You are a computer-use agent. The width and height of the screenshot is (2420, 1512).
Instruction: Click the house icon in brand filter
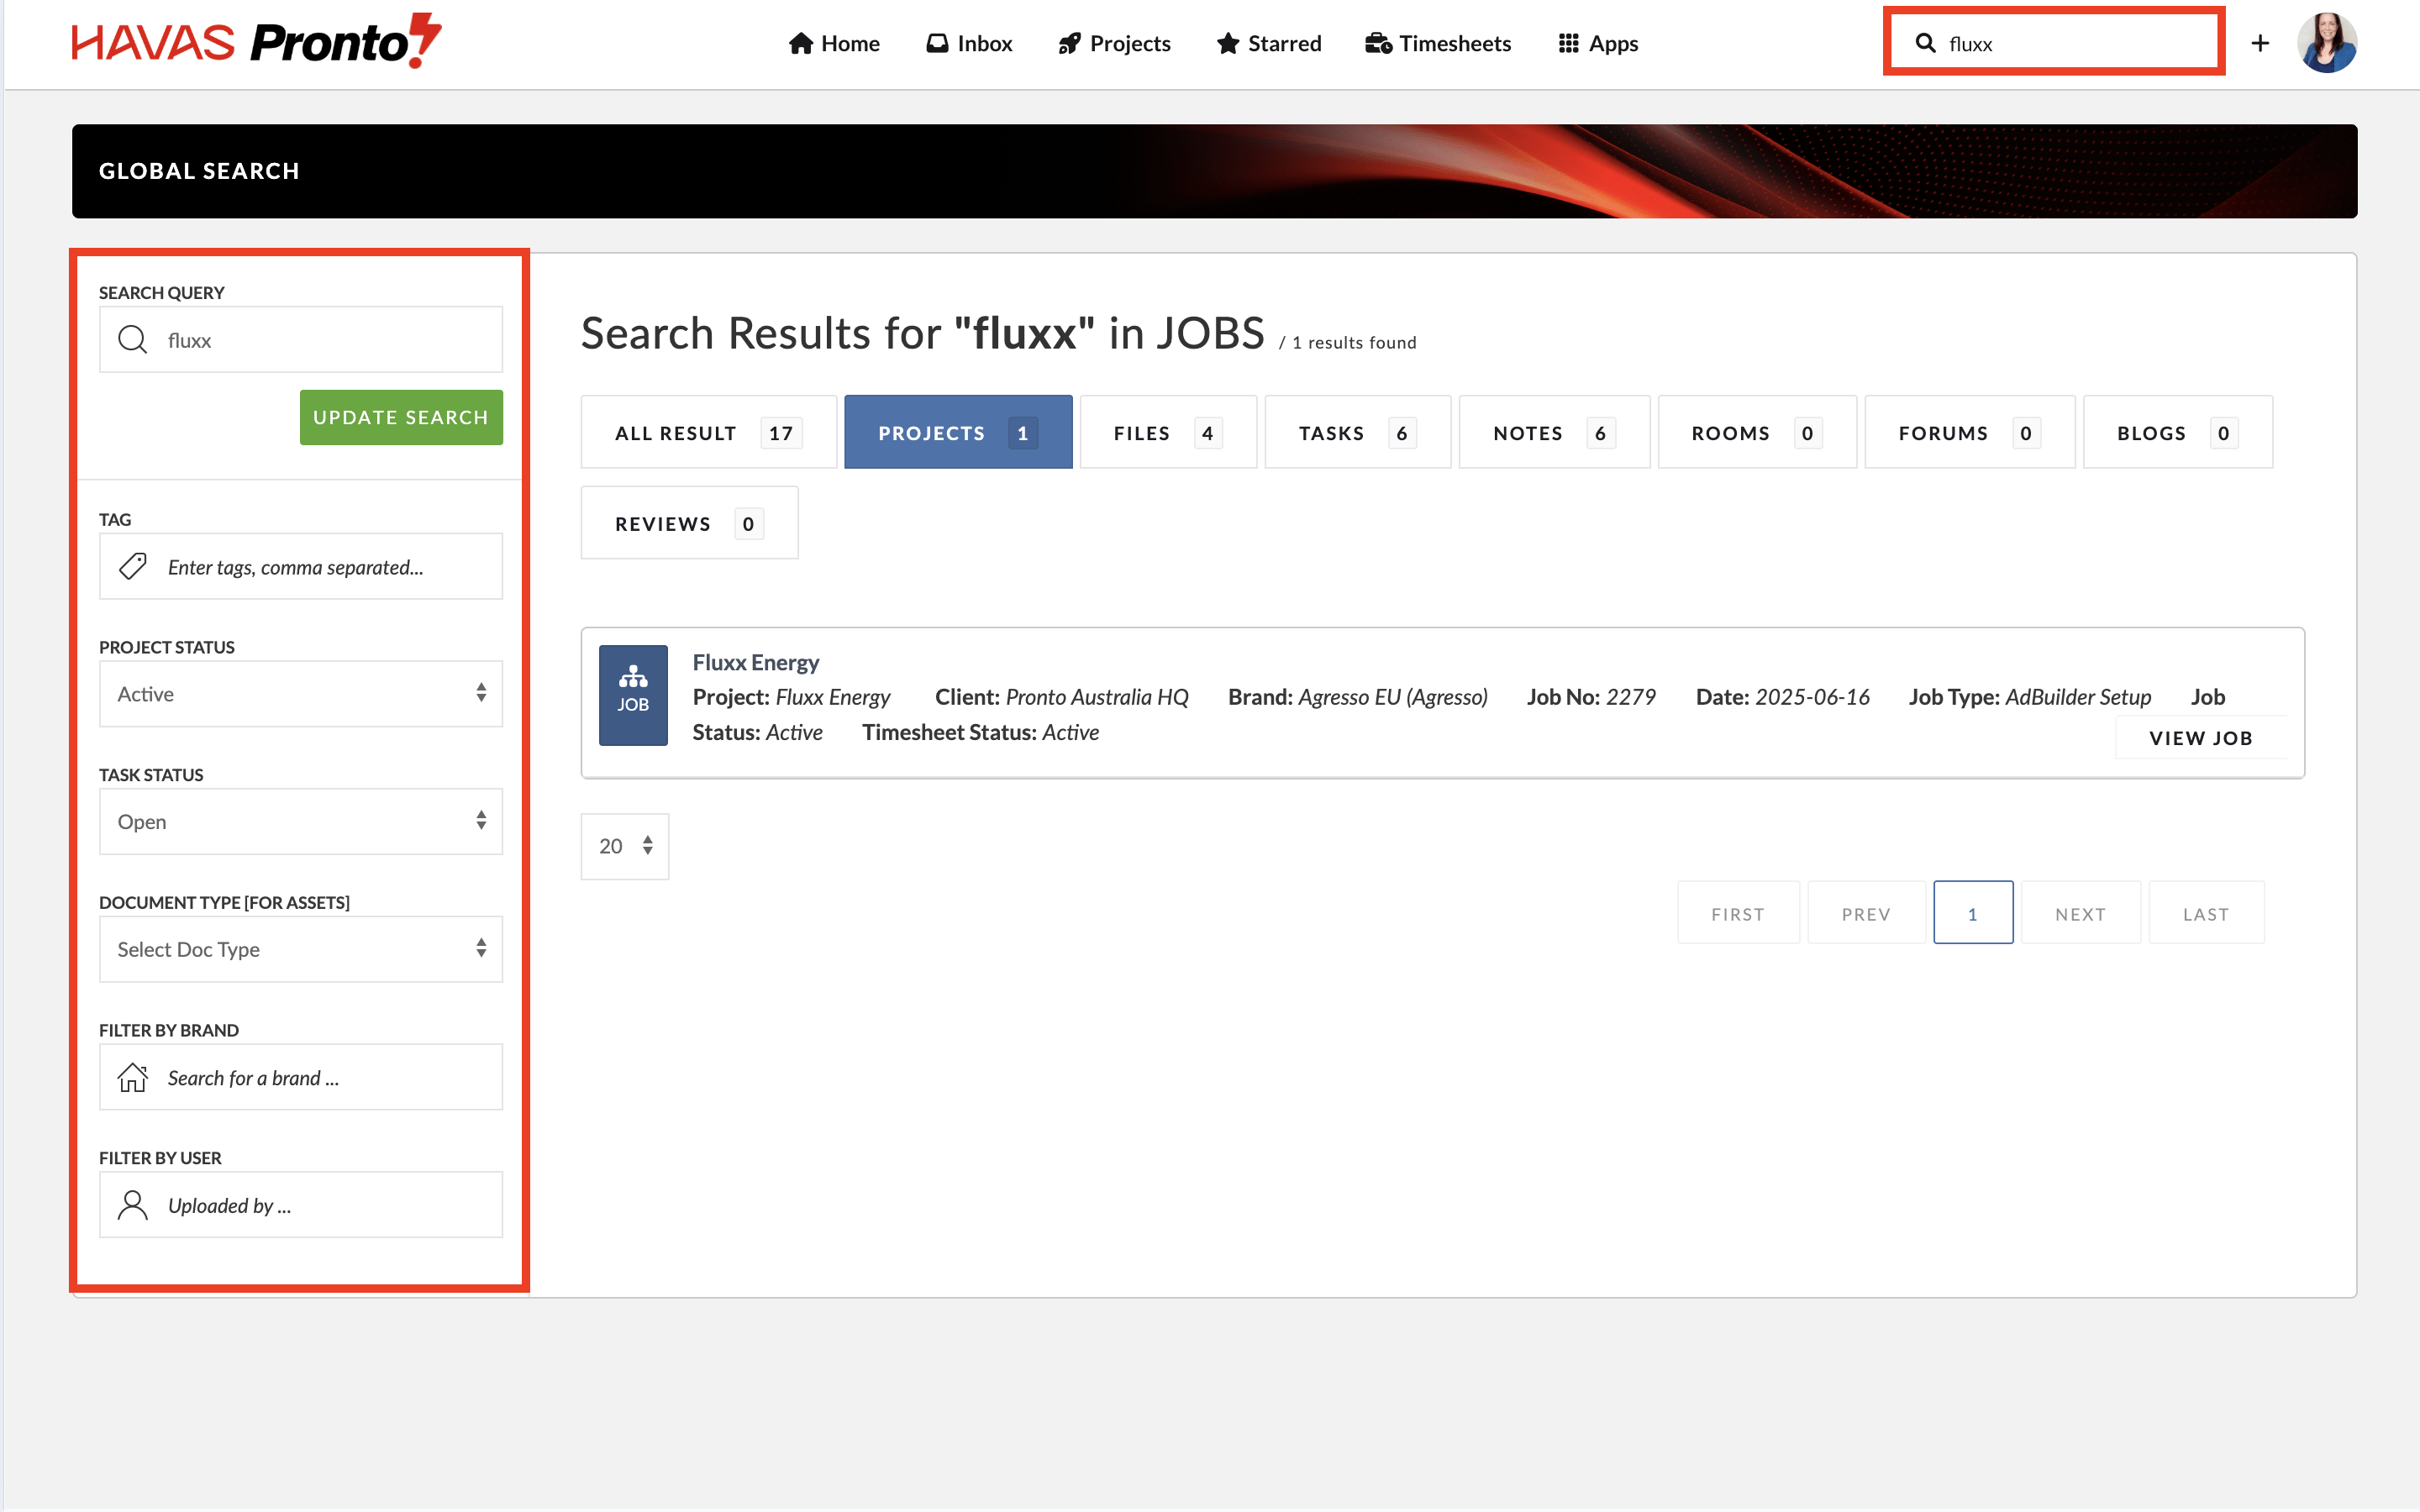pyautogui.click(x=133, y=1077)
